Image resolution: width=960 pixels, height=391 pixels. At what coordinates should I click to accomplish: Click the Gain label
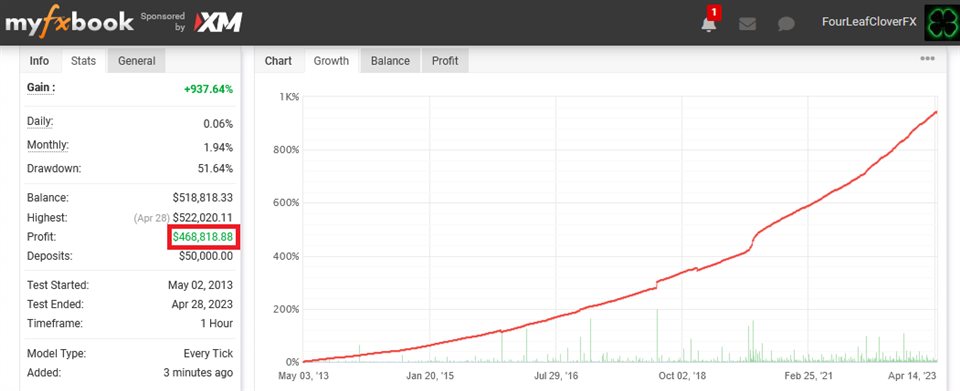pyautogui.click(x=41, y=88)
